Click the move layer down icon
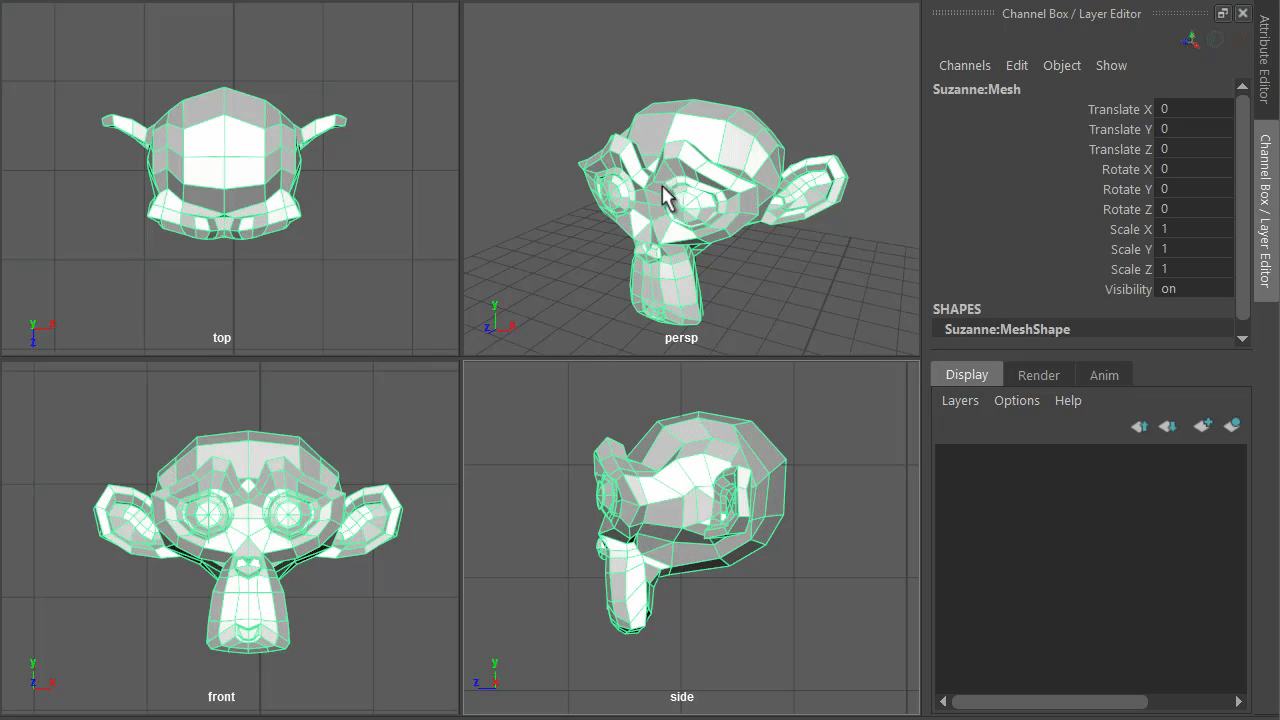 pyautogui.click(x=1167, y=426)
